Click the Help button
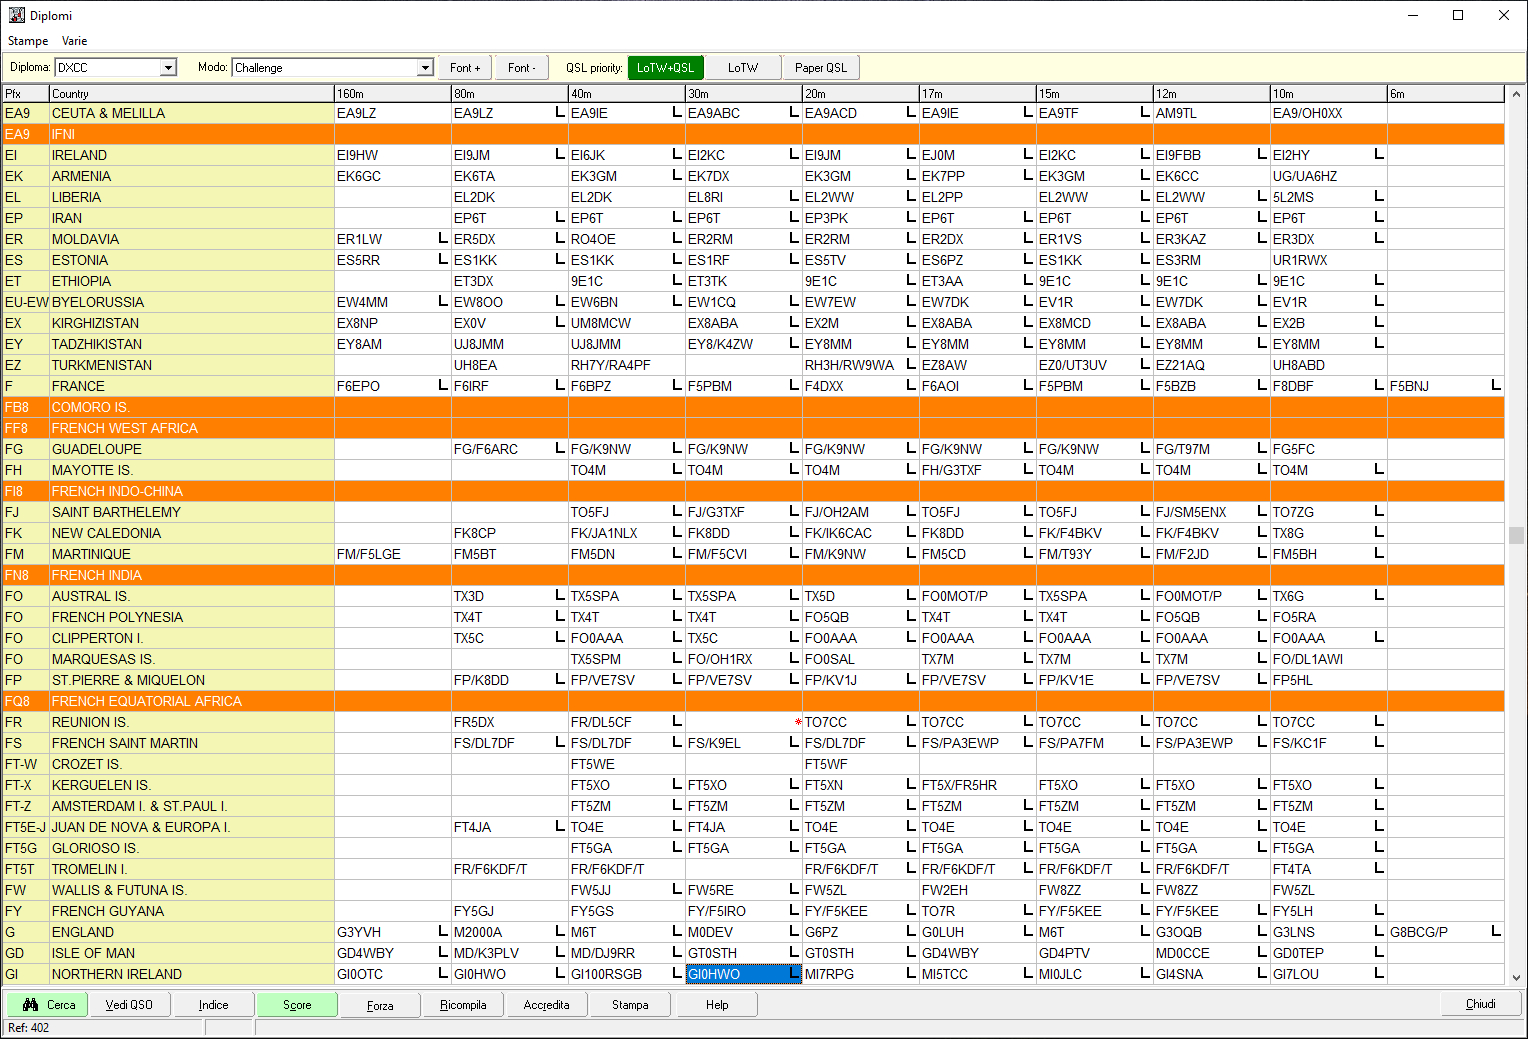This screenshot has width=1528, height=1039. coord(717,1005)
